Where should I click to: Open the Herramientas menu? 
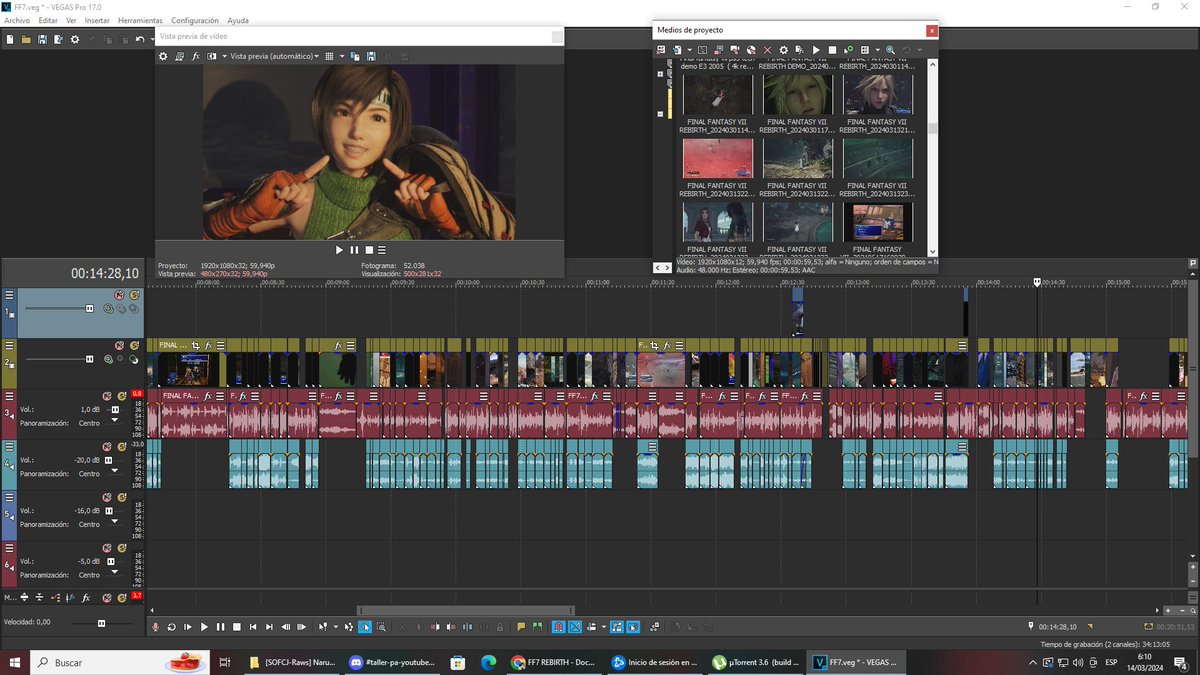140,20
